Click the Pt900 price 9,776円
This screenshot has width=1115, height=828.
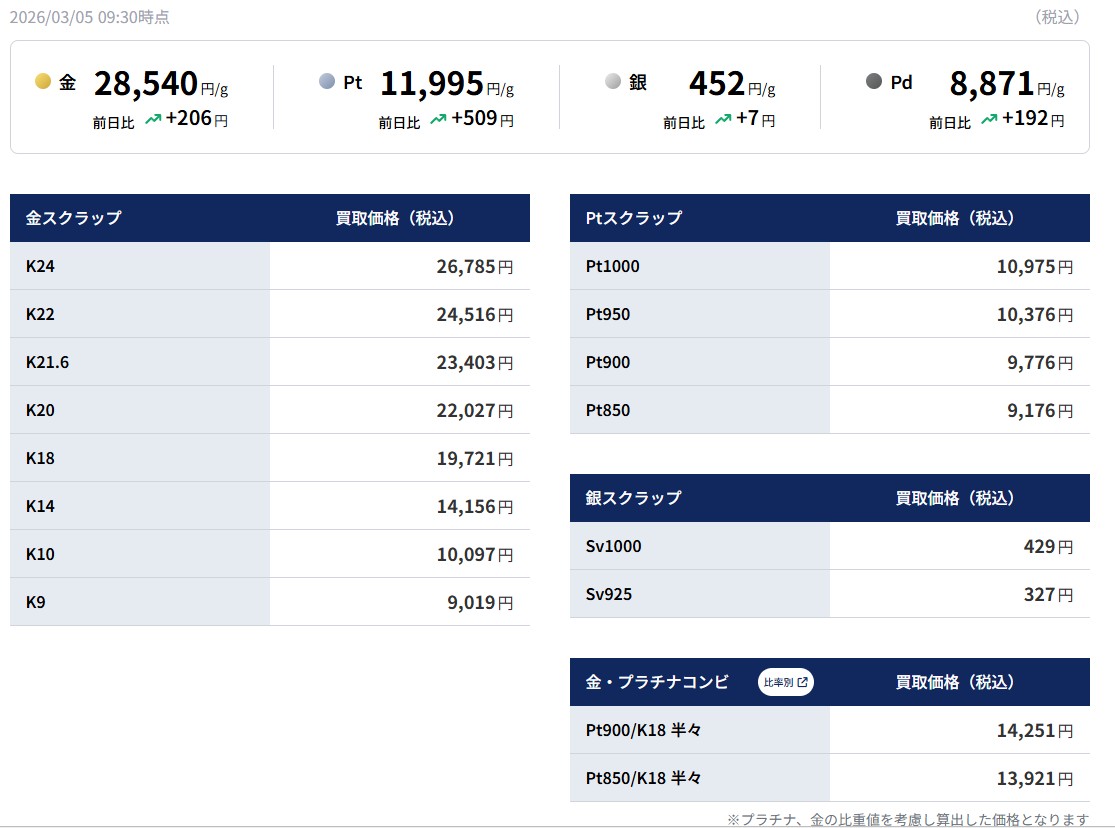point(1040,363)
